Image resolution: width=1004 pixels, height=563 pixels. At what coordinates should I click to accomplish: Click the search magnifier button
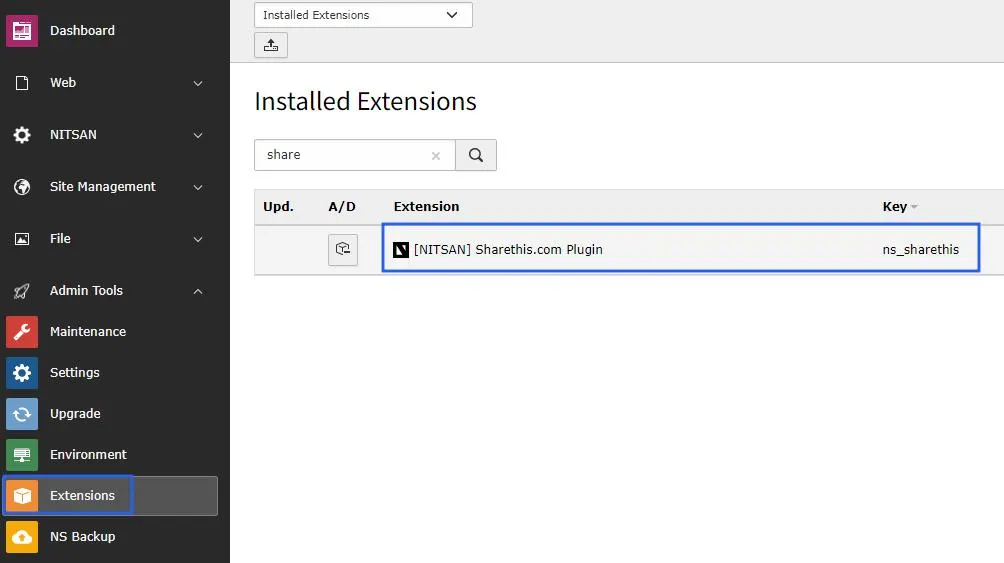click(x=476, y=155)
